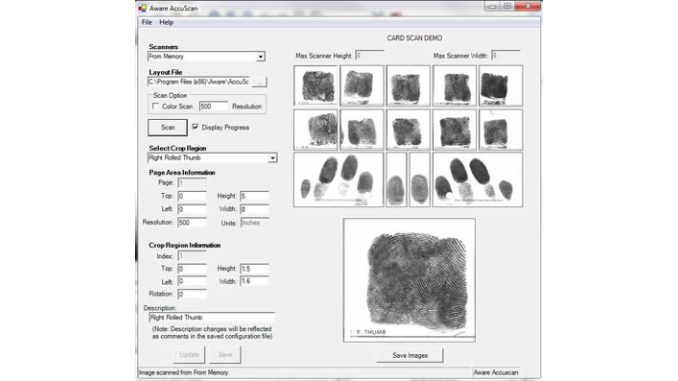Viewport: 678px width, 381px height.
Task: Select the left plain thumb thumbnail
Action: pos(397,179)
